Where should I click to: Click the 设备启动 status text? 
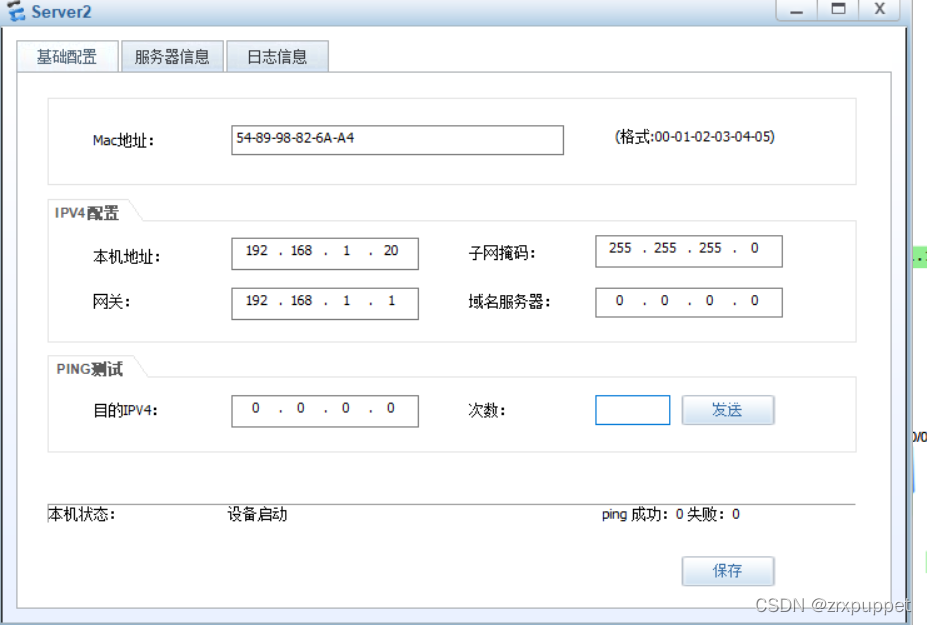[257, 514]
